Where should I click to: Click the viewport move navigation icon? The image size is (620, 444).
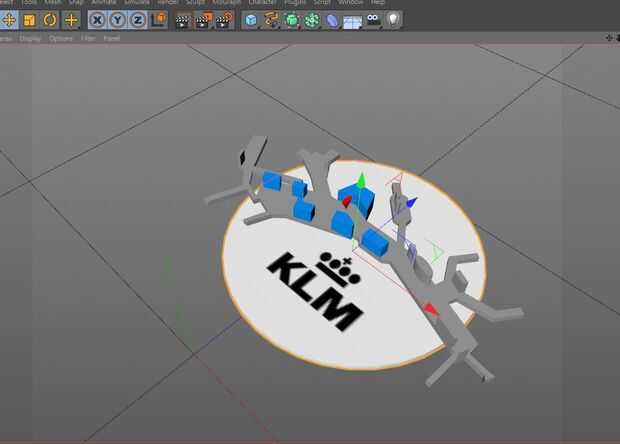click(x=609, y=38)
